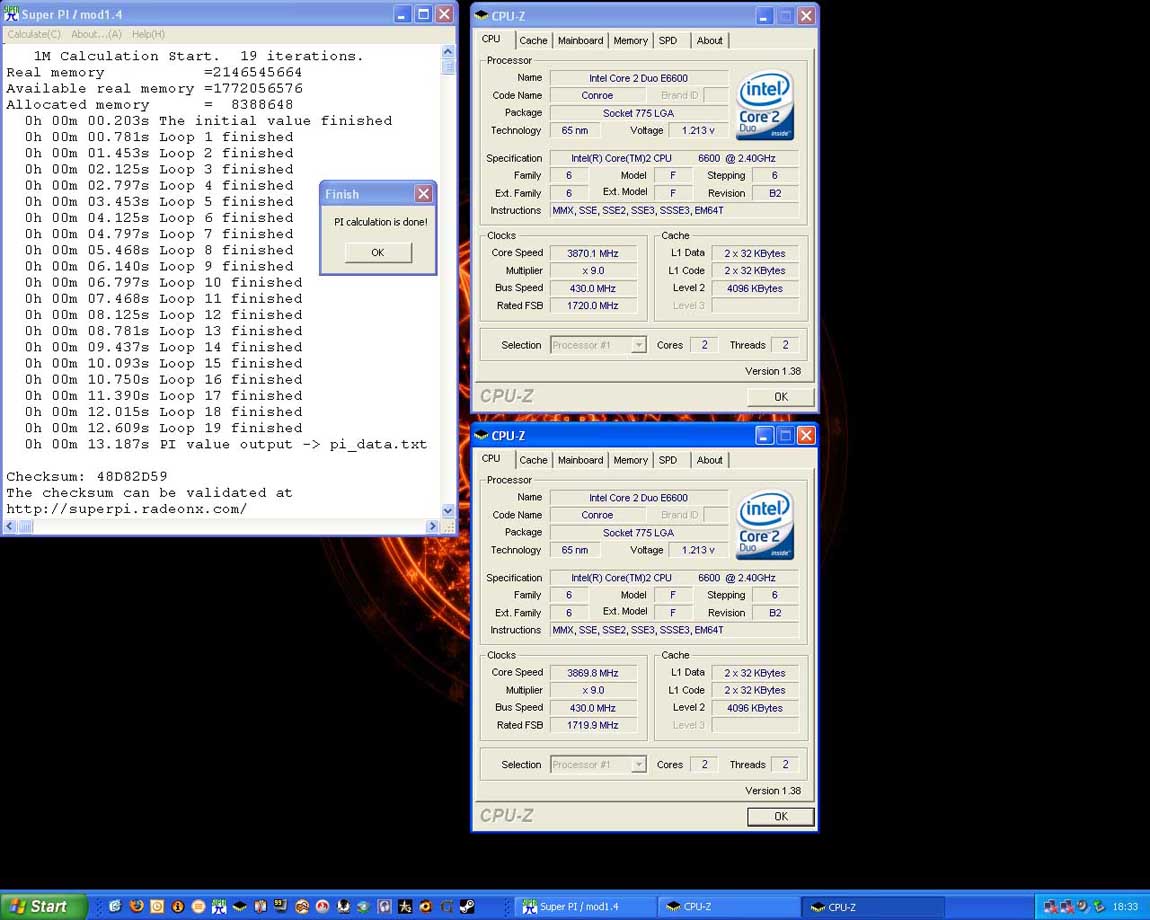
Task: Open Memory tab in the 3870.1 MHz CPU-Z window
Action: coord(631,41)
